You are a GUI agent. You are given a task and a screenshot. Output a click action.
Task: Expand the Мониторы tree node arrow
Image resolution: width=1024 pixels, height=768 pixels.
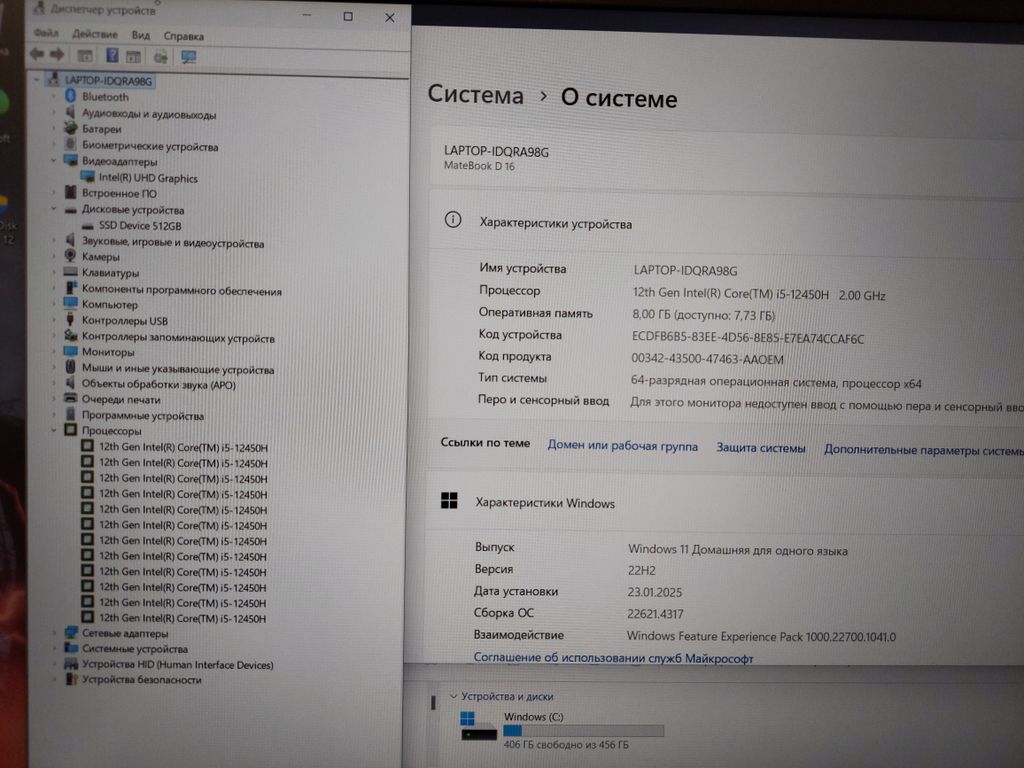coord(54,351)
